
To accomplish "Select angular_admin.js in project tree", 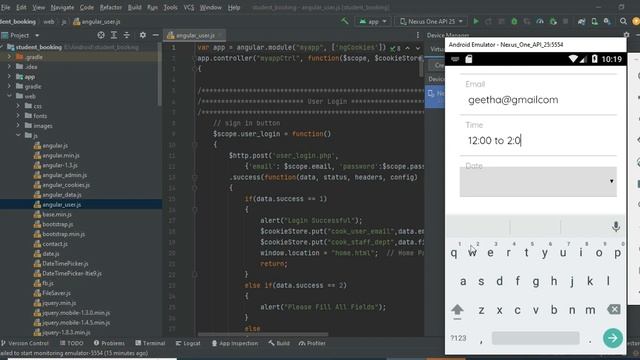I will pos(64,175).
